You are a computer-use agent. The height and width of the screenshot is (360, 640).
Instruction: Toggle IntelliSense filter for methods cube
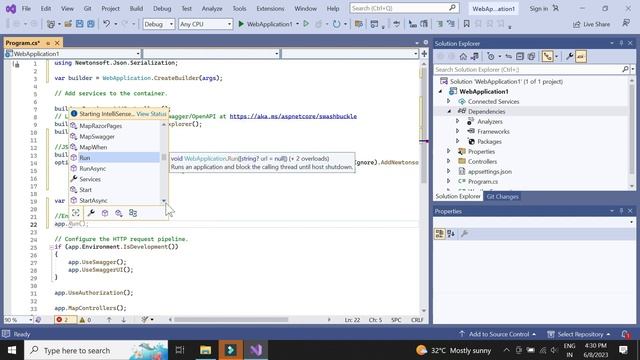point(105,213)
